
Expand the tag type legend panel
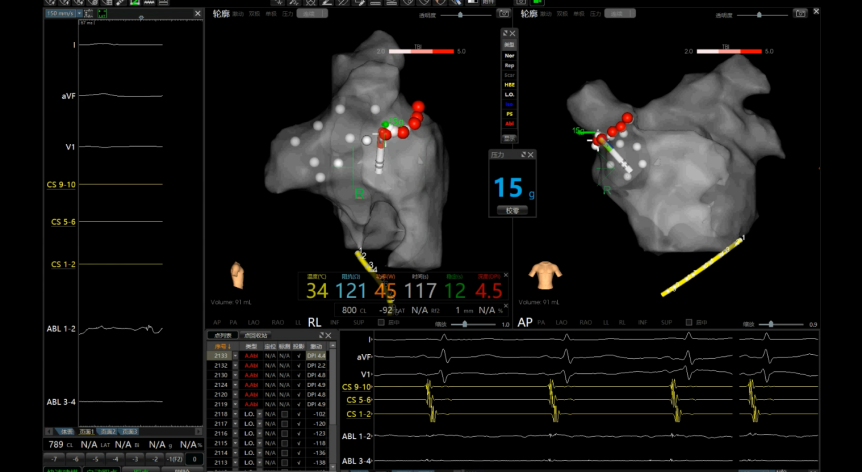coord(505,34)
